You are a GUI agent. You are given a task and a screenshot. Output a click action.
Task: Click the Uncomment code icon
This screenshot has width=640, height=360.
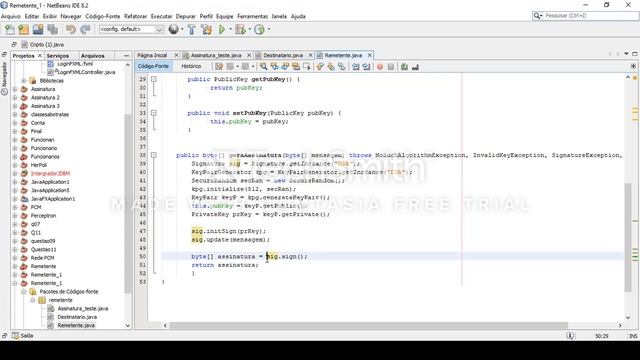[415, 67]
